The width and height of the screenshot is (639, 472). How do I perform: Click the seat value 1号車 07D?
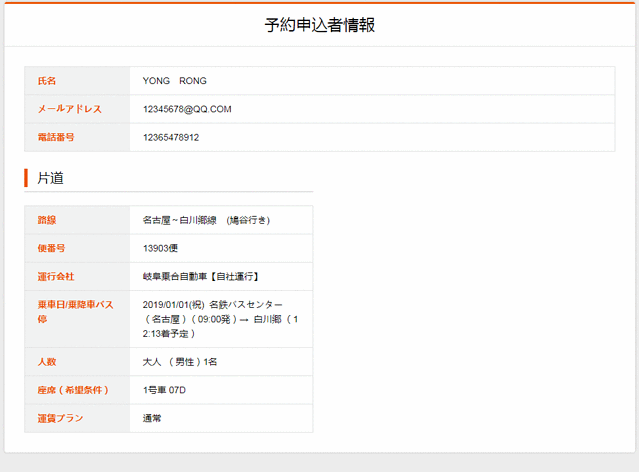165,390
